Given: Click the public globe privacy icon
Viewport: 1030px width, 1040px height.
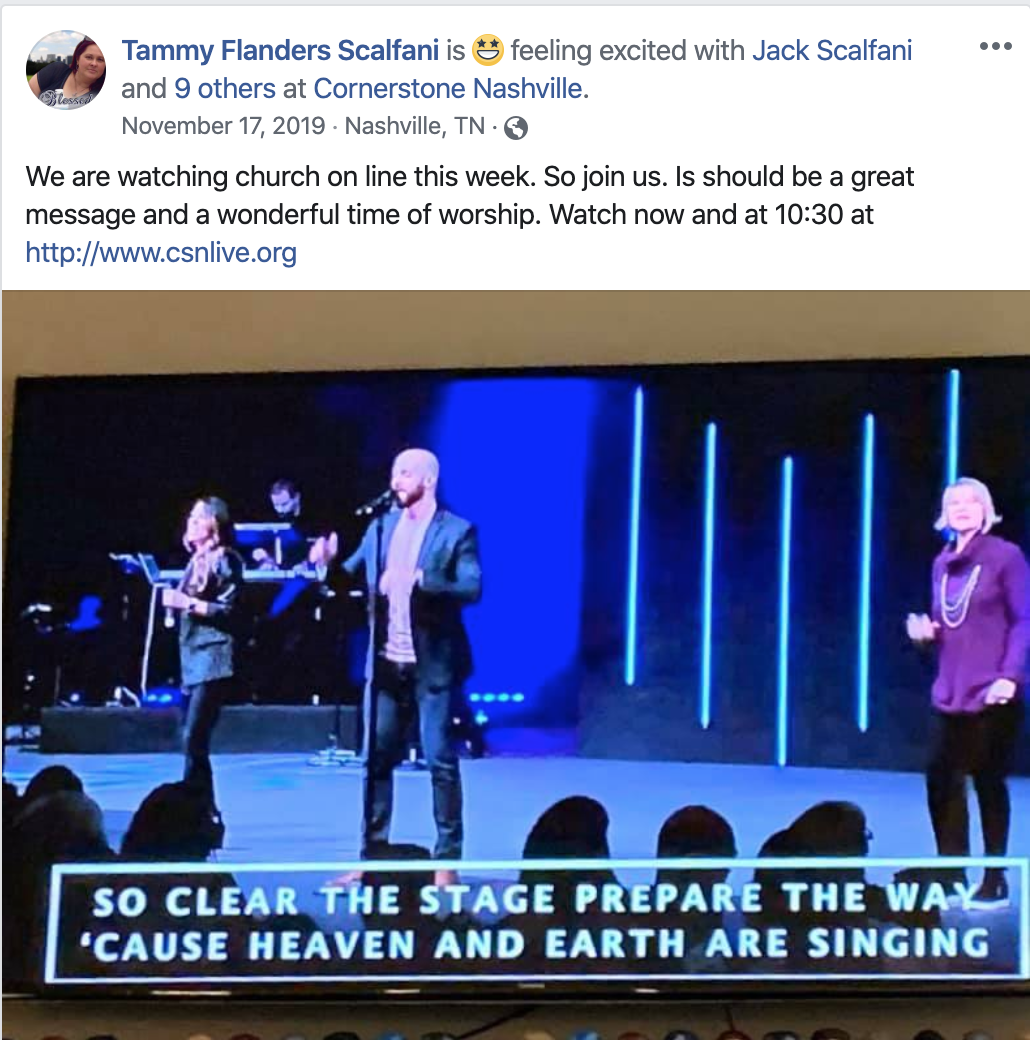Looking at the screenshot, I should pyautogui.click(x=516, y=127).
